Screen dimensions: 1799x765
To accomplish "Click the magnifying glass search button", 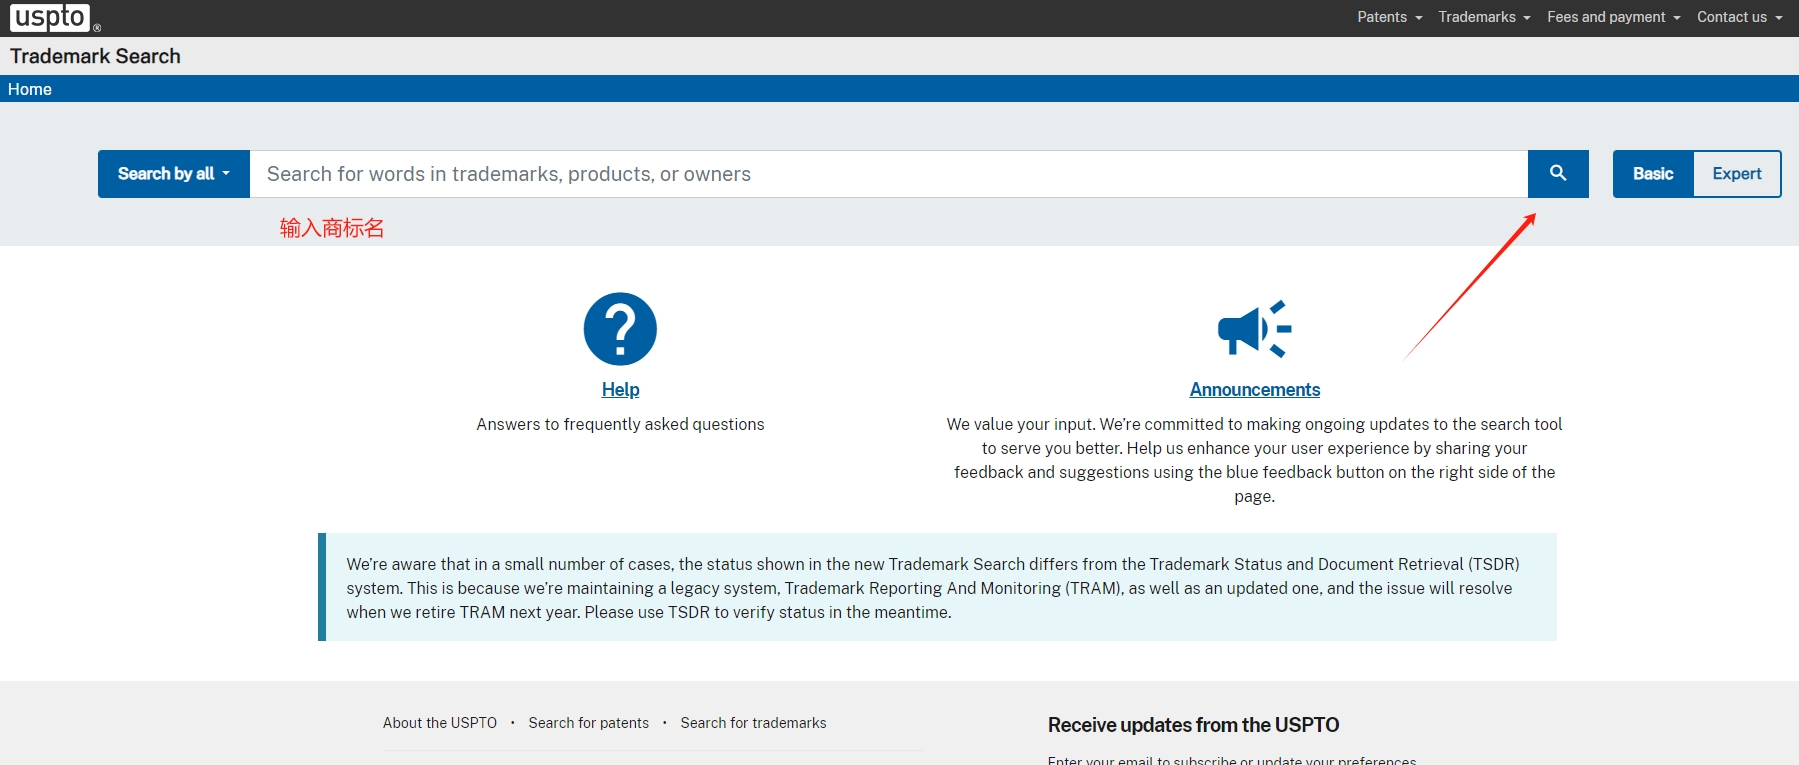I will tap(1557, 174).
